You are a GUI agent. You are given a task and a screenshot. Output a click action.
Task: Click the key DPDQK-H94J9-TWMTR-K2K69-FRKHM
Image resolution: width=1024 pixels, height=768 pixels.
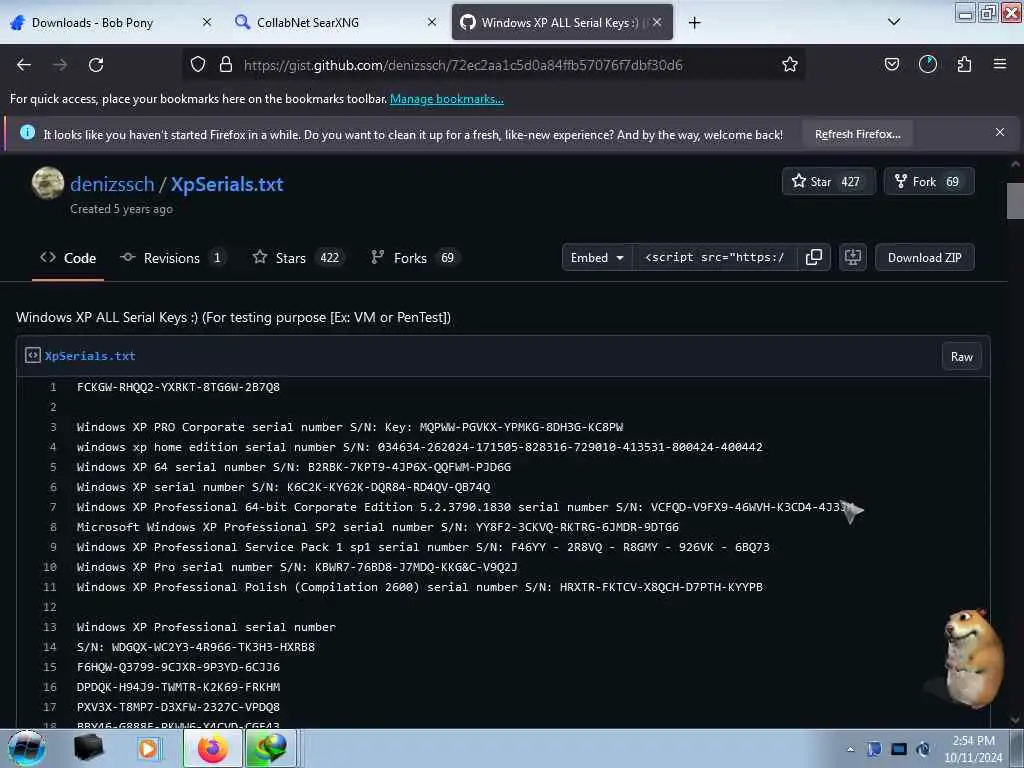178,687
